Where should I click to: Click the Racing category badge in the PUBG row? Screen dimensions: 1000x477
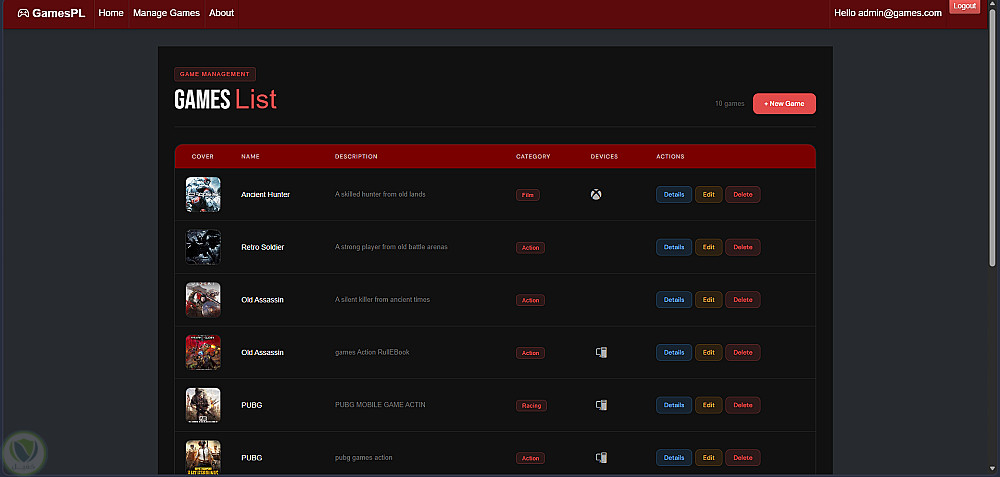click(x=531, y=406)
